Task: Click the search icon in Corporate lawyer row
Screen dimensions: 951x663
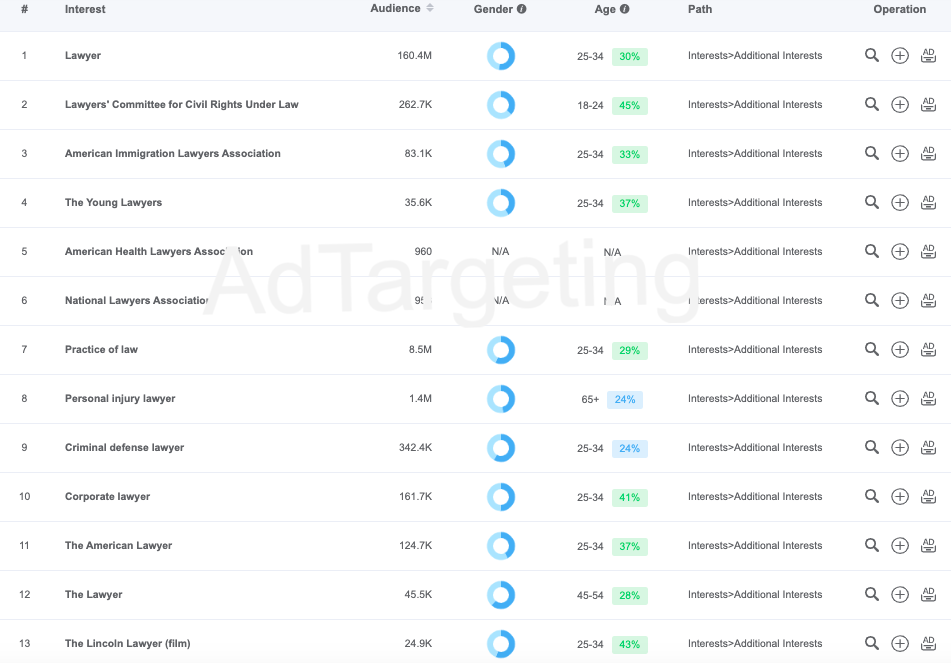Action: tap(872, 496)
